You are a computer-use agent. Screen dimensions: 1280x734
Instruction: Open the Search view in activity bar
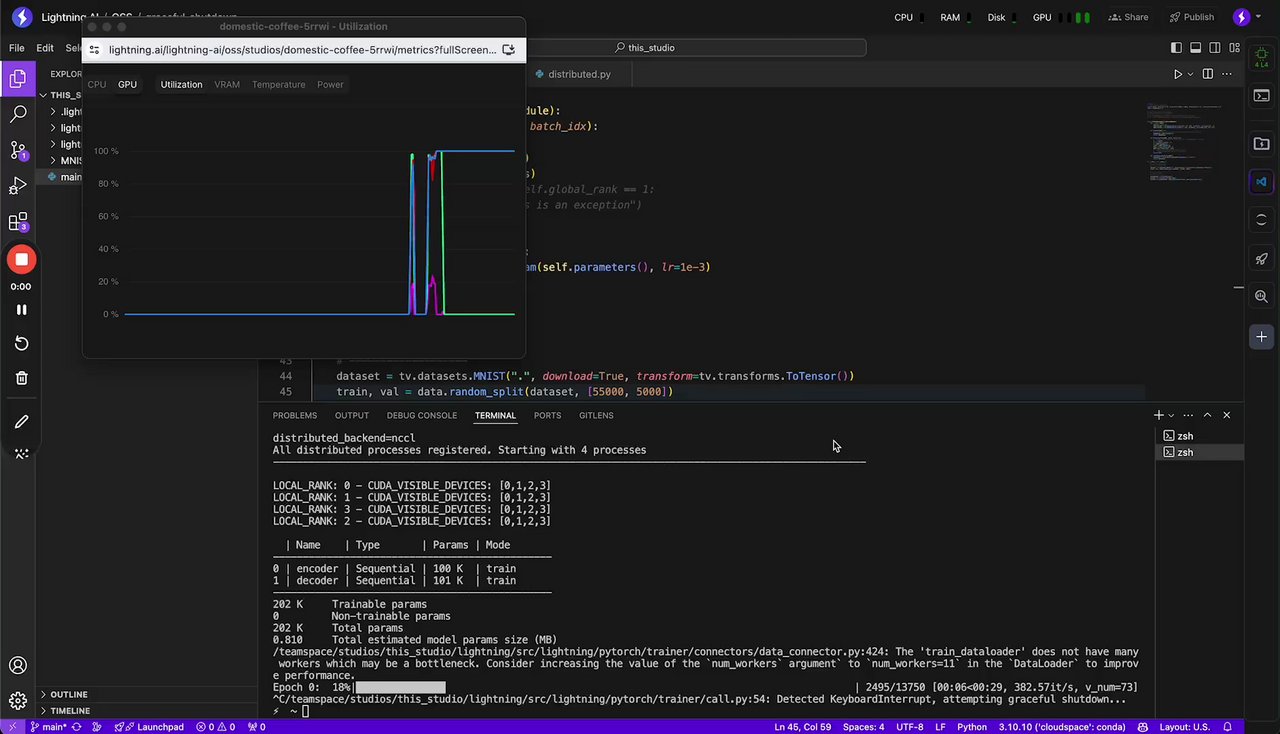[x=18, y=114]
